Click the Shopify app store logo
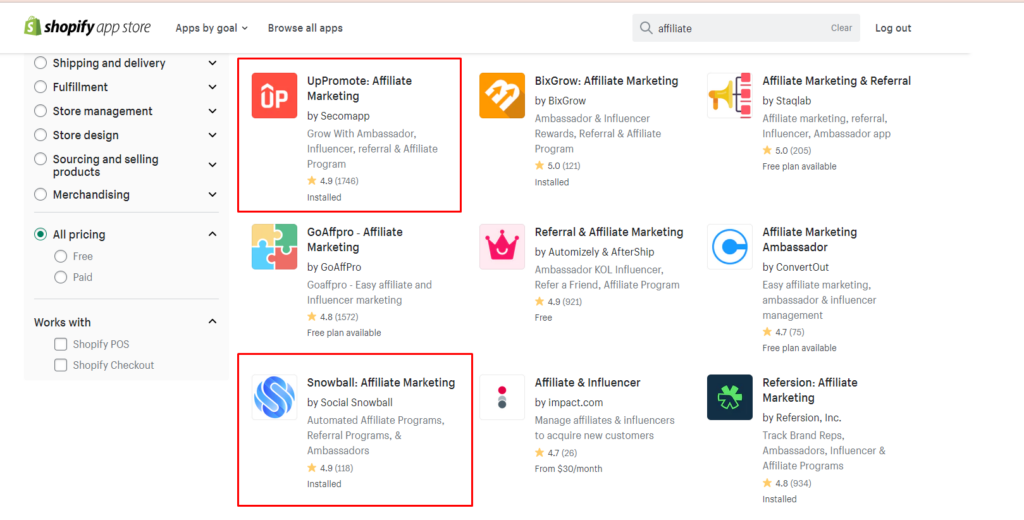Screen dimensions: 1024x520 click(x=88, y=27)
